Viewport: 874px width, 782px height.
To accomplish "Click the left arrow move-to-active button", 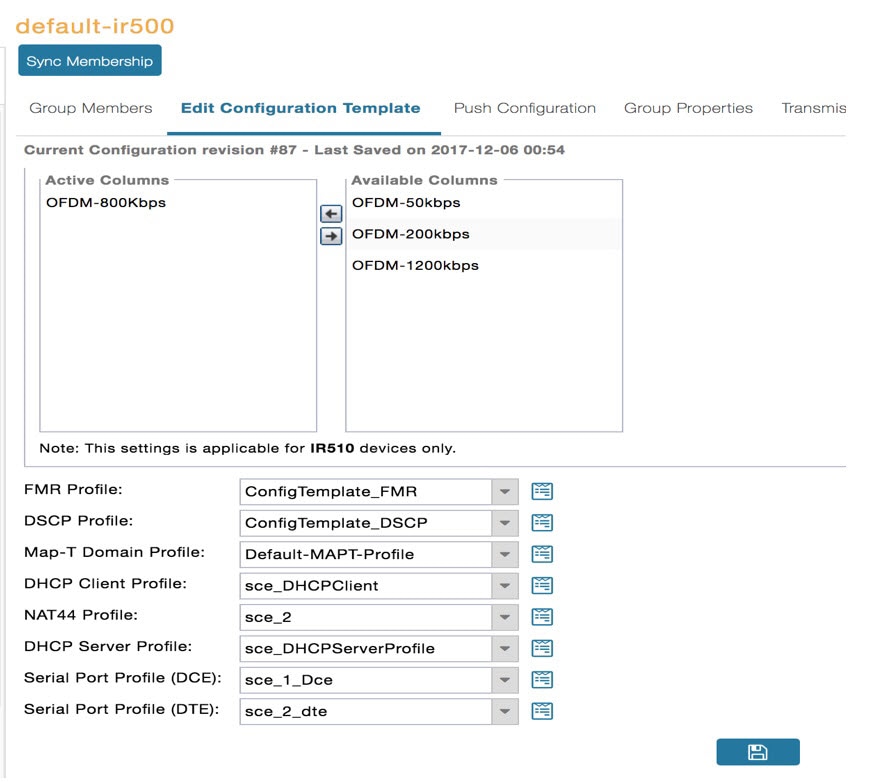I will tap(331, 214).
